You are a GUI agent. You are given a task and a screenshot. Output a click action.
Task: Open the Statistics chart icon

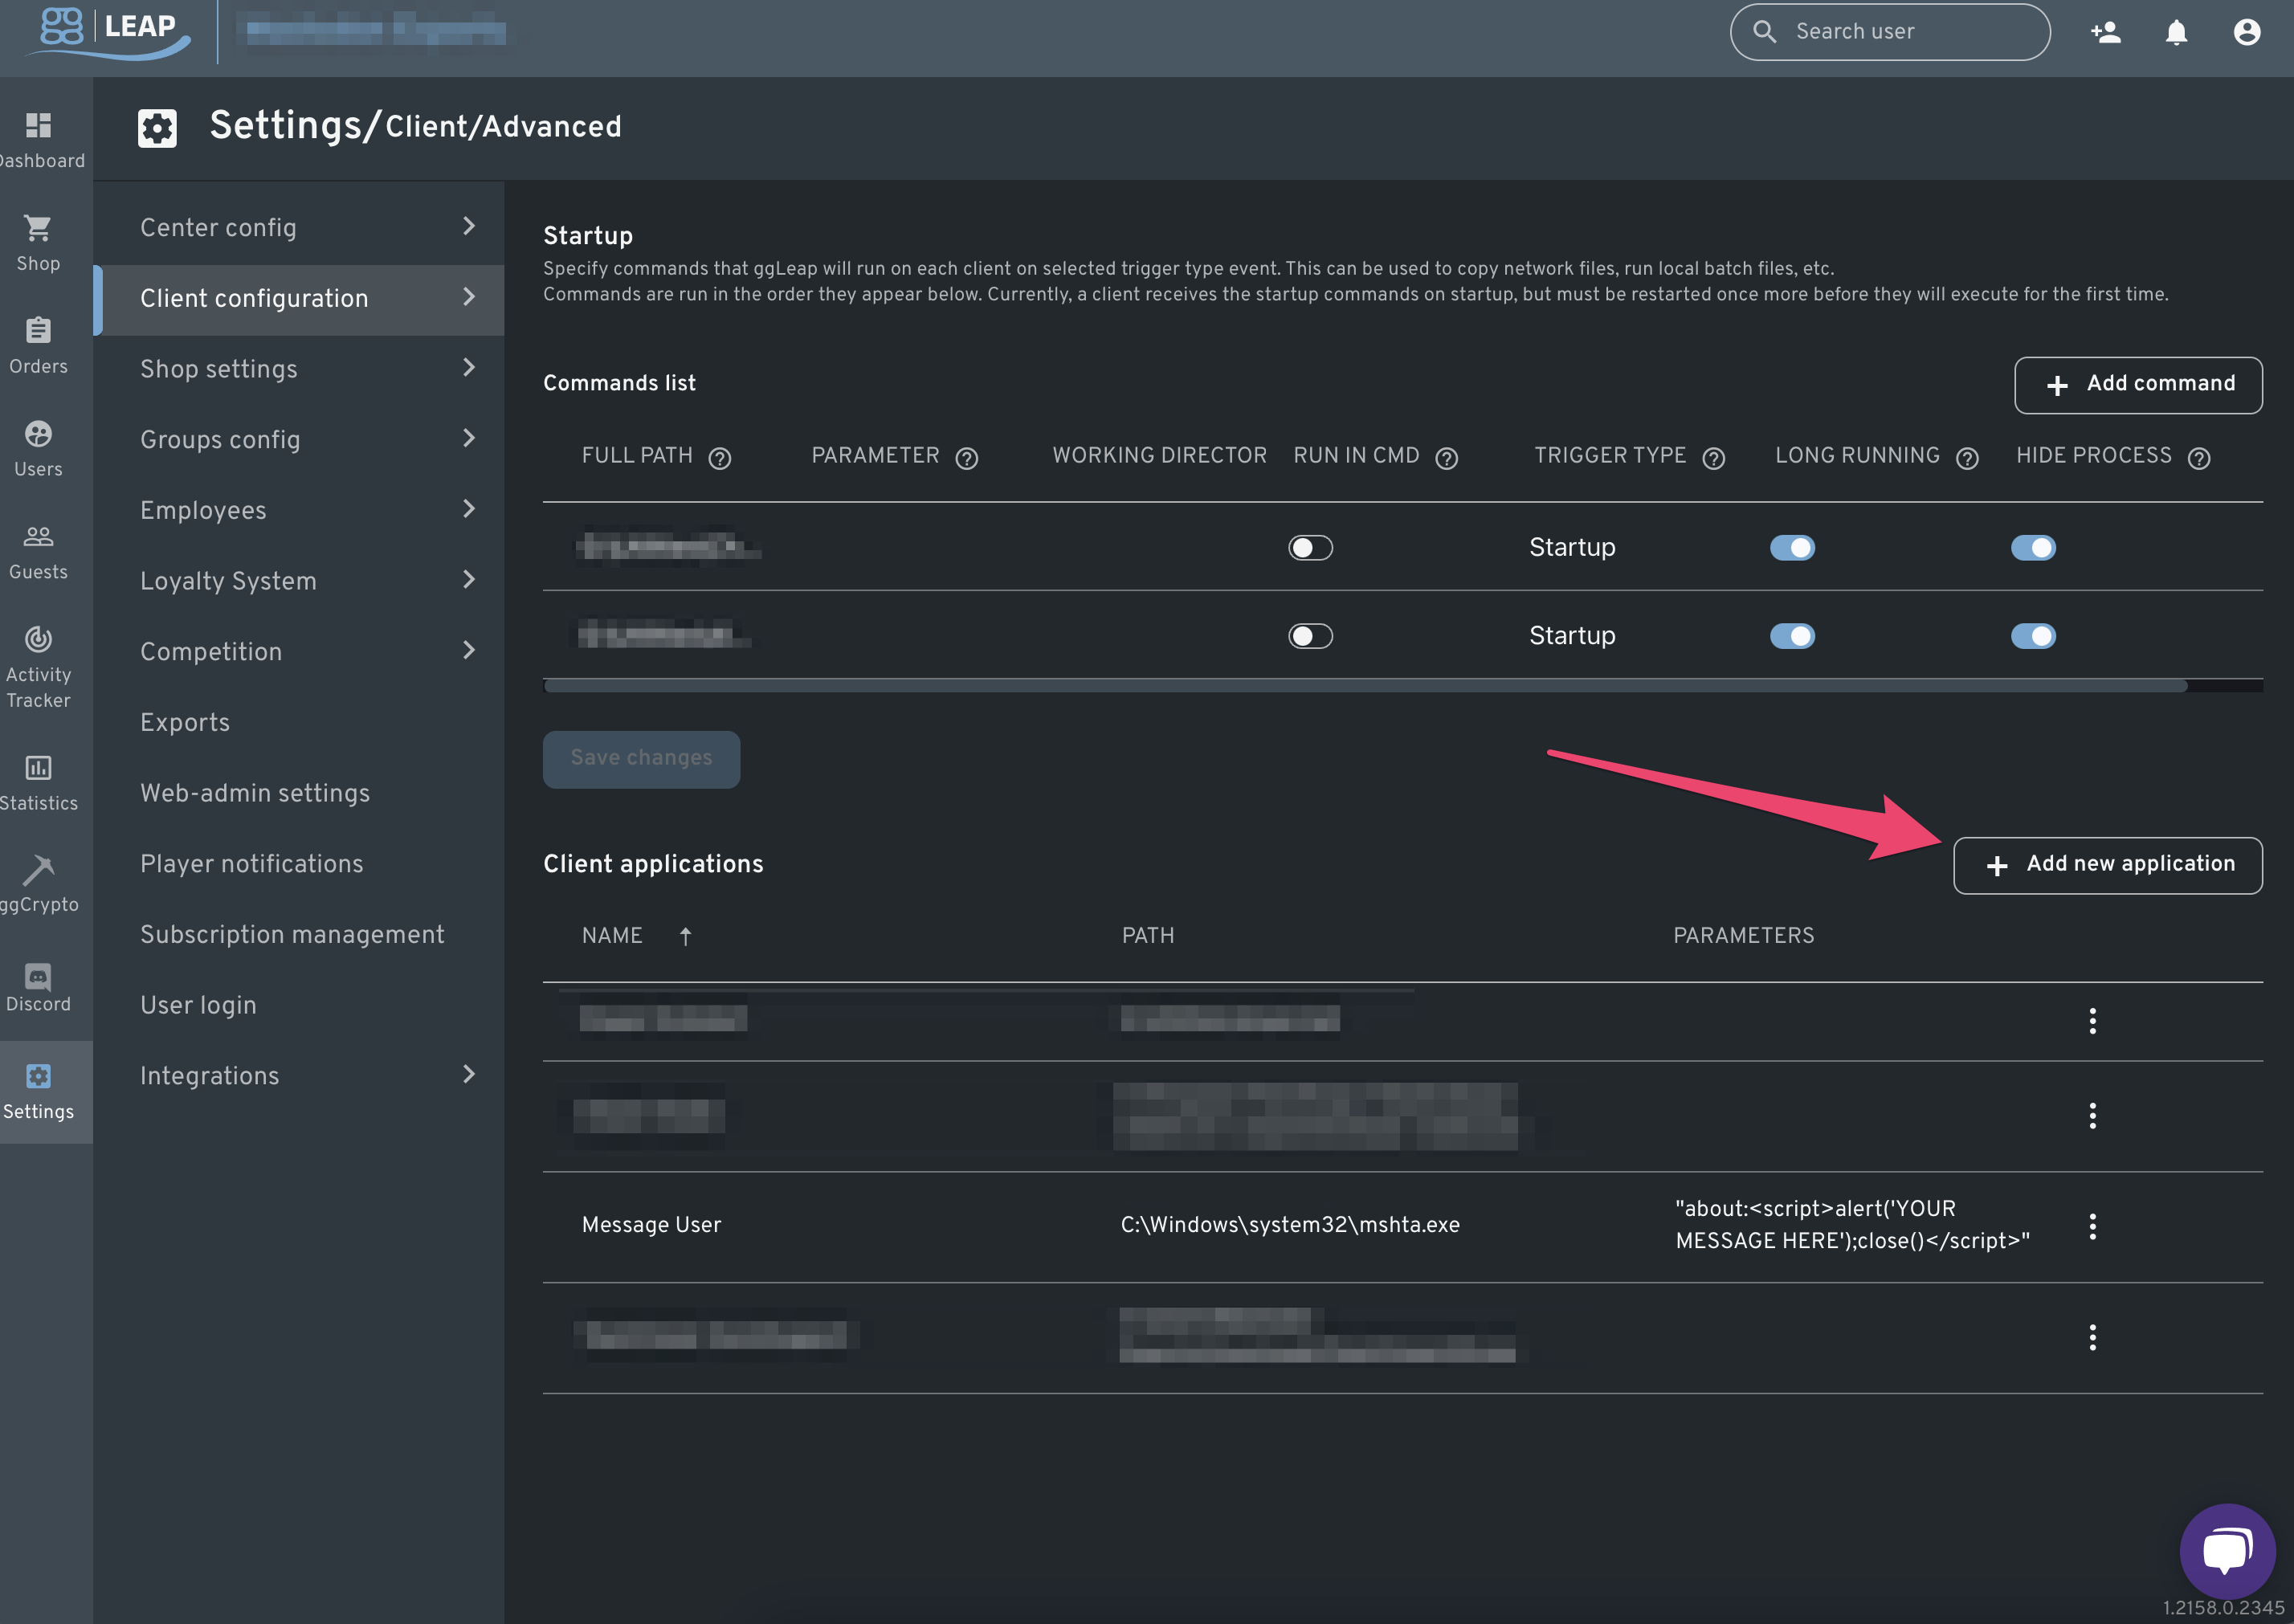tap(38, 768)
